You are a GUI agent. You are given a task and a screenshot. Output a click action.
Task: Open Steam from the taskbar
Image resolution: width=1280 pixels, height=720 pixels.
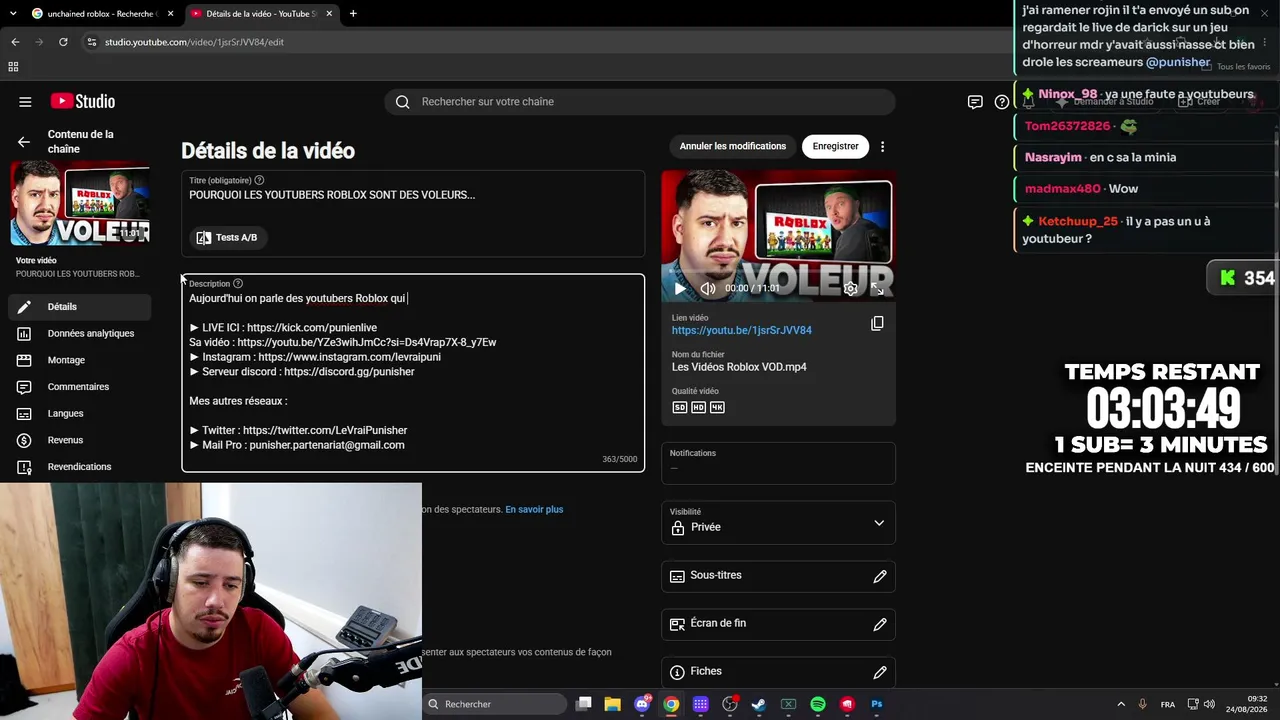pyautogui.click(x=759, y=704)
